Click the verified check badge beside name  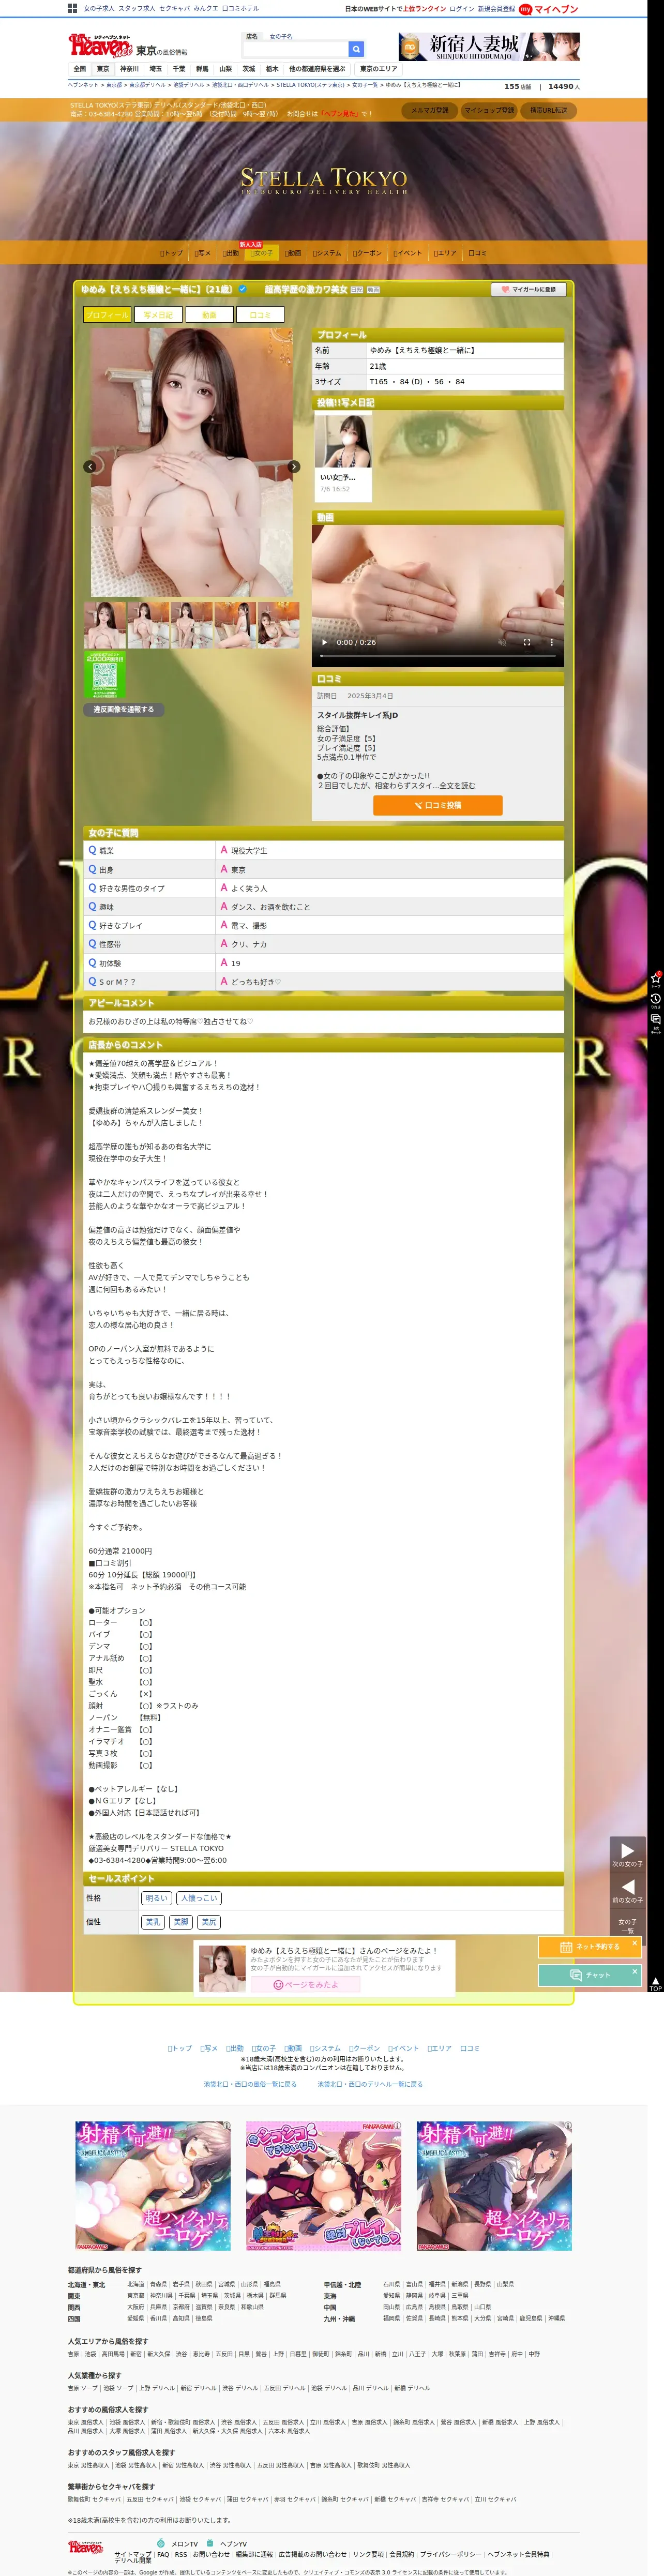coord(242,289)
